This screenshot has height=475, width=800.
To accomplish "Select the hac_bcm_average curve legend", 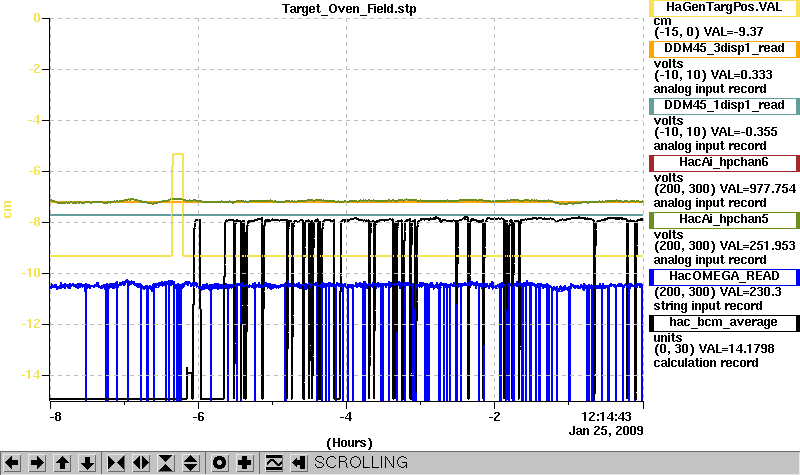I will tap(724, 323).
